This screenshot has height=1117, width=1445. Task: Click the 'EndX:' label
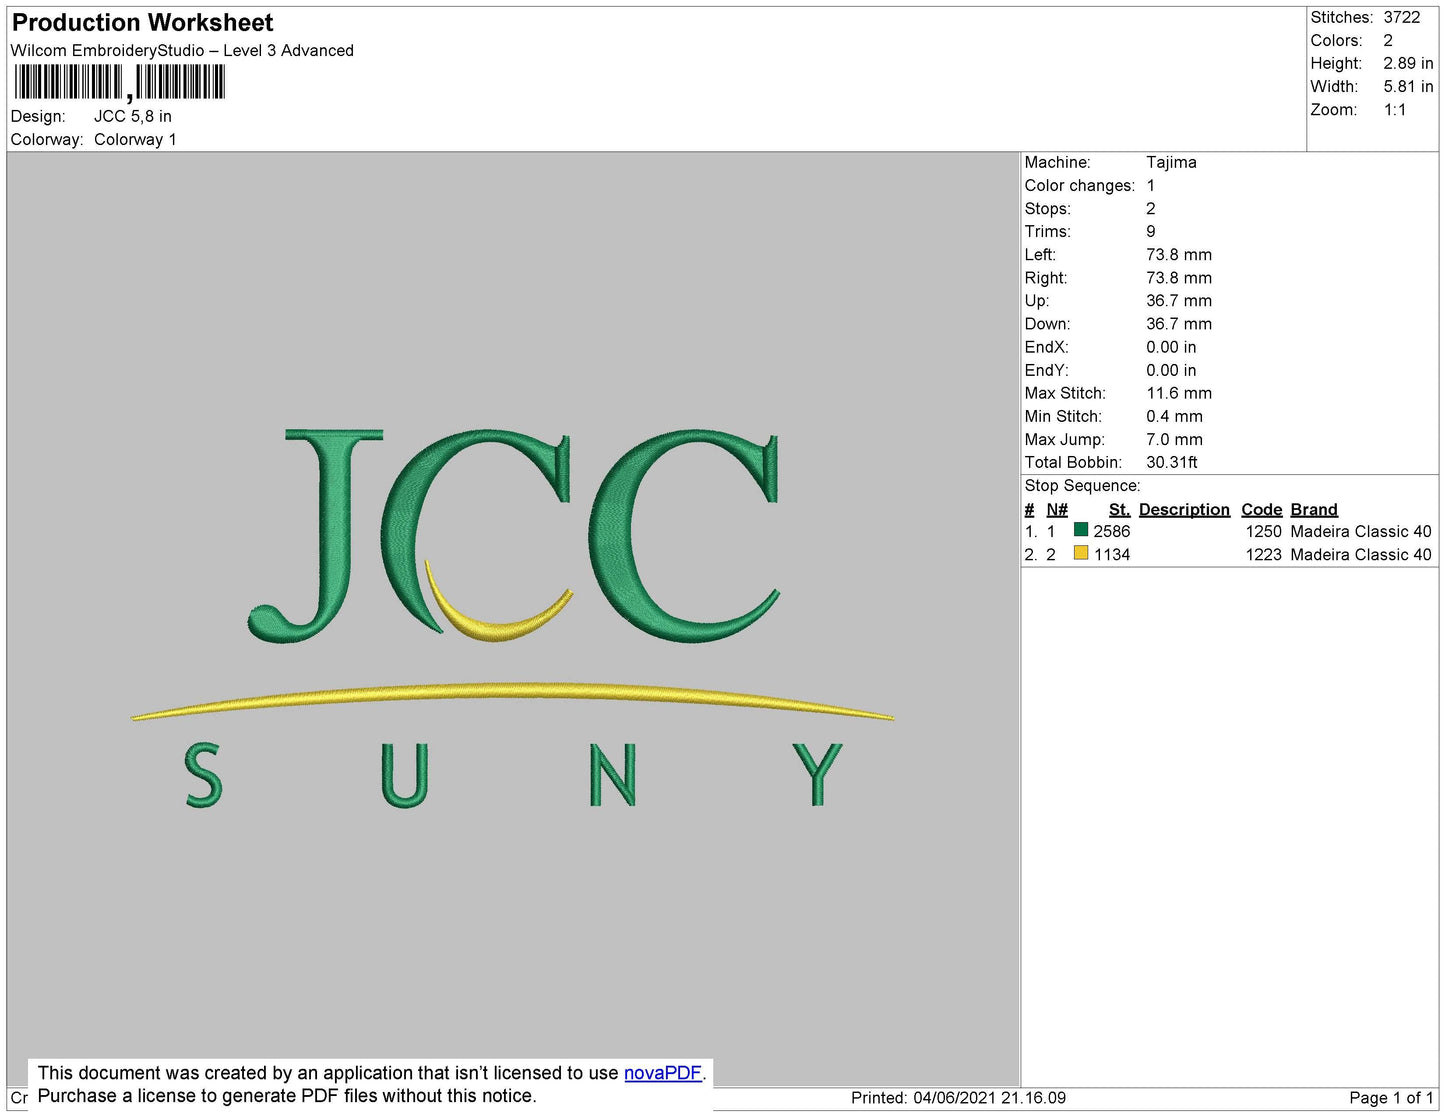(x=1046, y=347)
